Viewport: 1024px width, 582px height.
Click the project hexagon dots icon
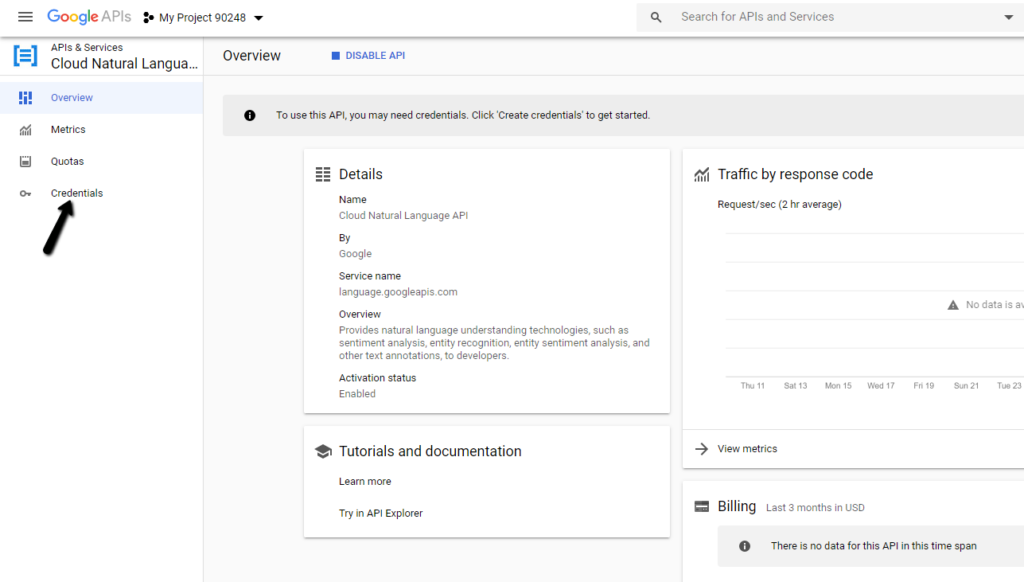pos(148,18)
